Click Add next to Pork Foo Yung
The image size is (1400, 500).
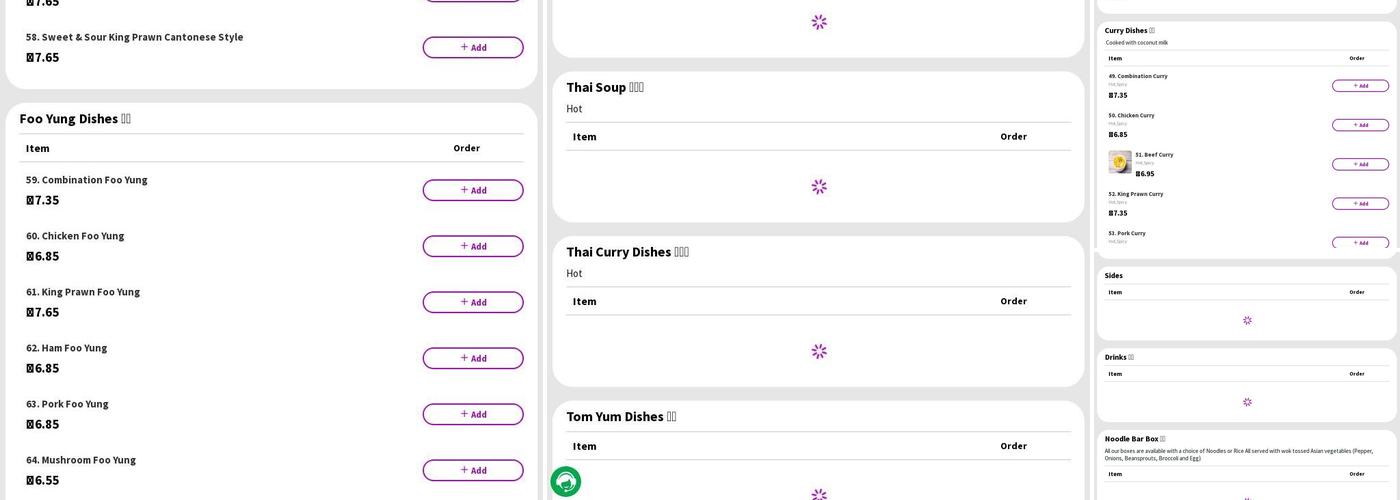[x=473, y=414]
